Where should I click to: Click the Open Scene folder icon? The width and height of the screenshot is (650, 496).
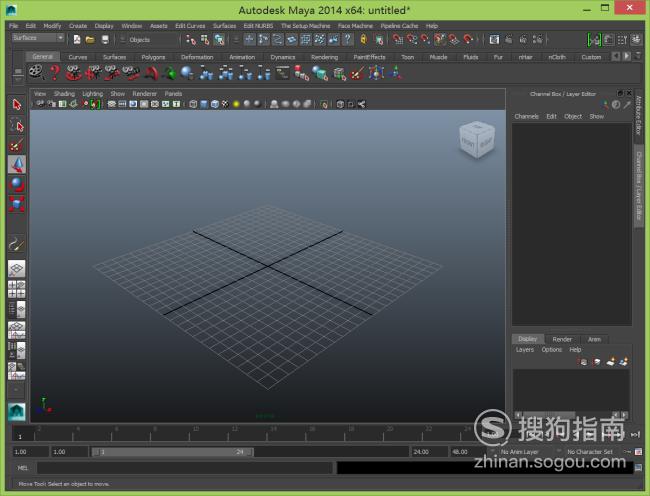click(x=90, y=39)
